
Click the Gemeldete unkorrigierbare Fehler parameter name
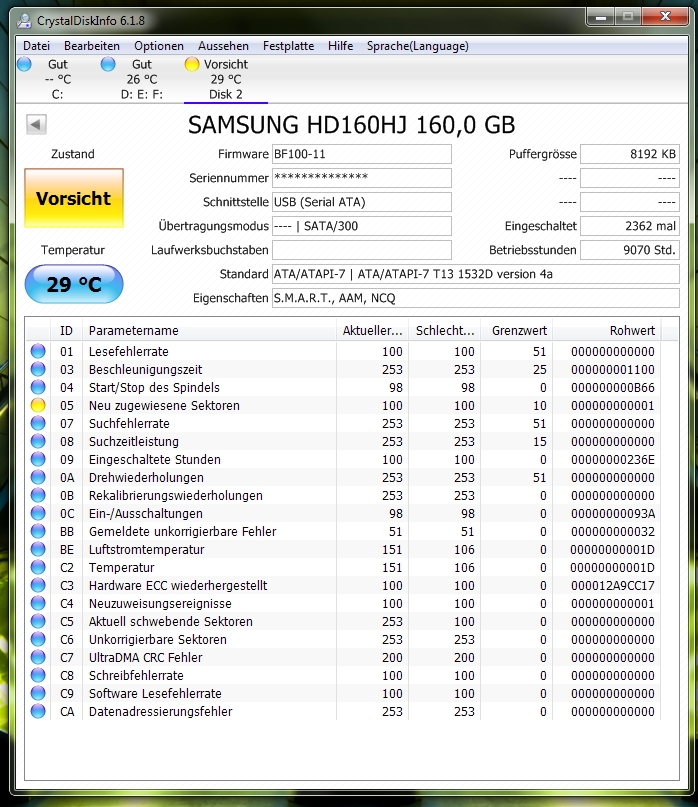[x=182, y=532]
